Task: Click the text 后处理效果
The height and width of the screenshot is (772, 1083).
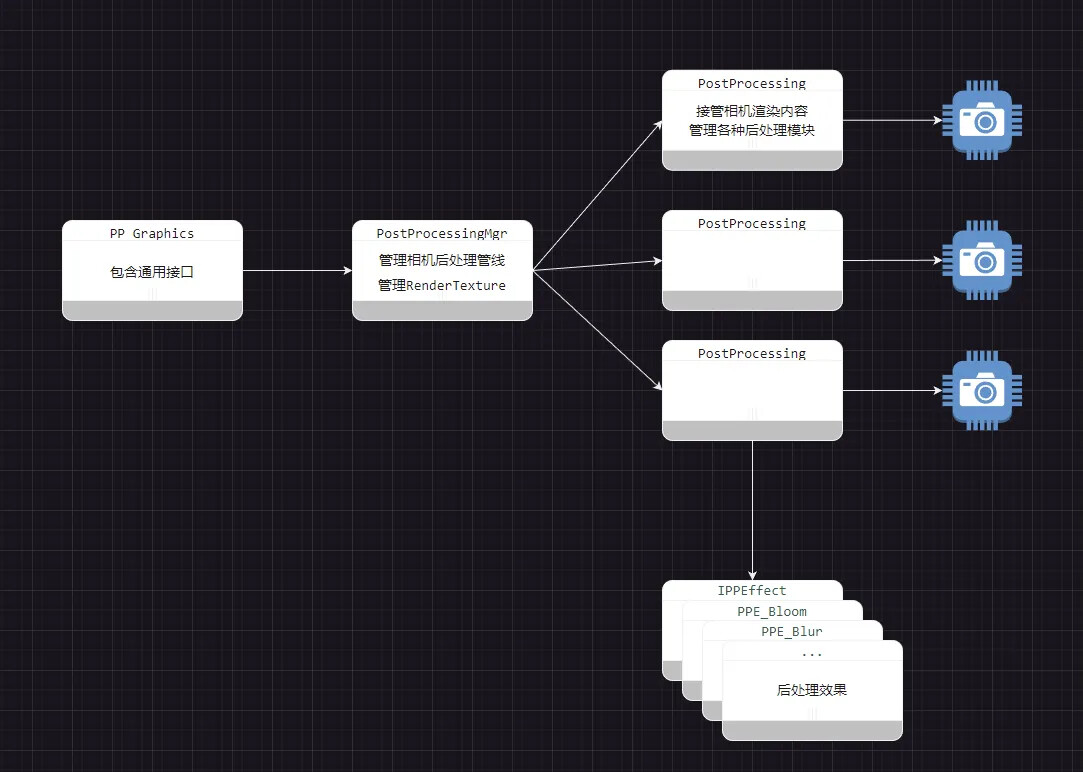Action: (x=812, y=690)
